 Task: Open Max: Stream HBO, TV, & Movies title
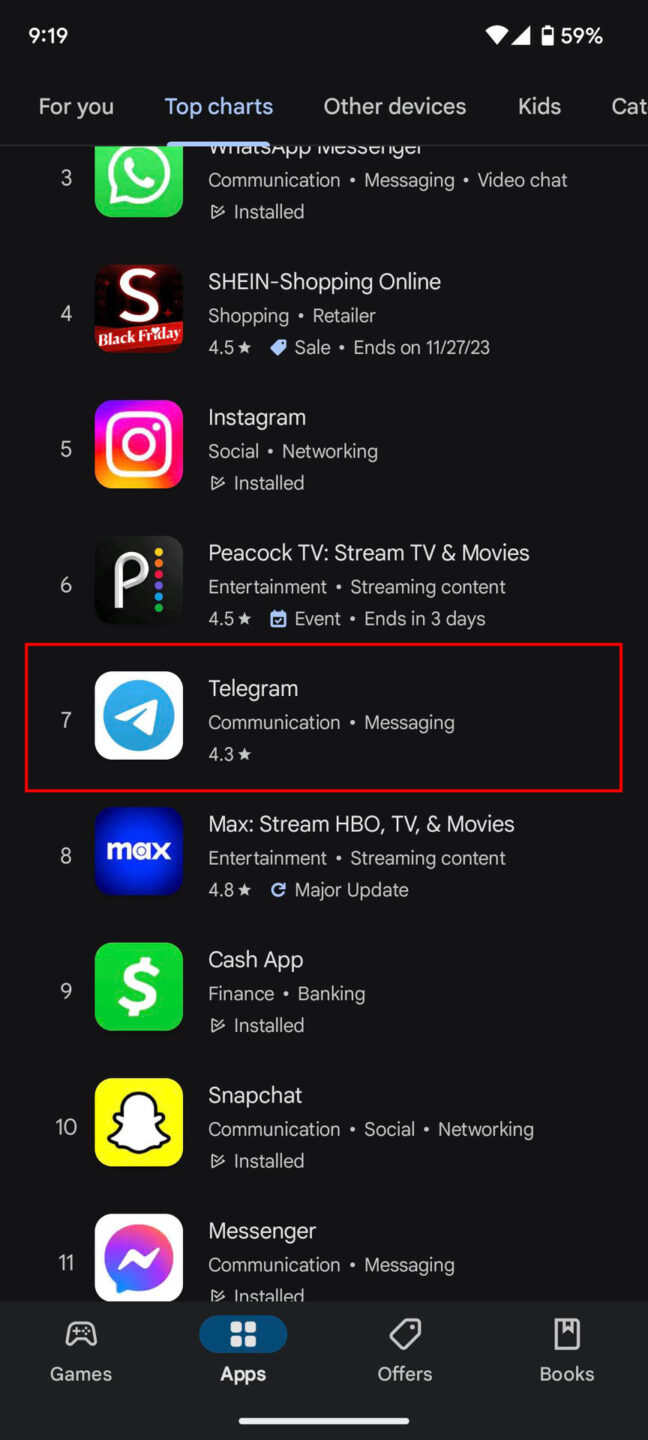pyautogui.click(x=361, y=824)
